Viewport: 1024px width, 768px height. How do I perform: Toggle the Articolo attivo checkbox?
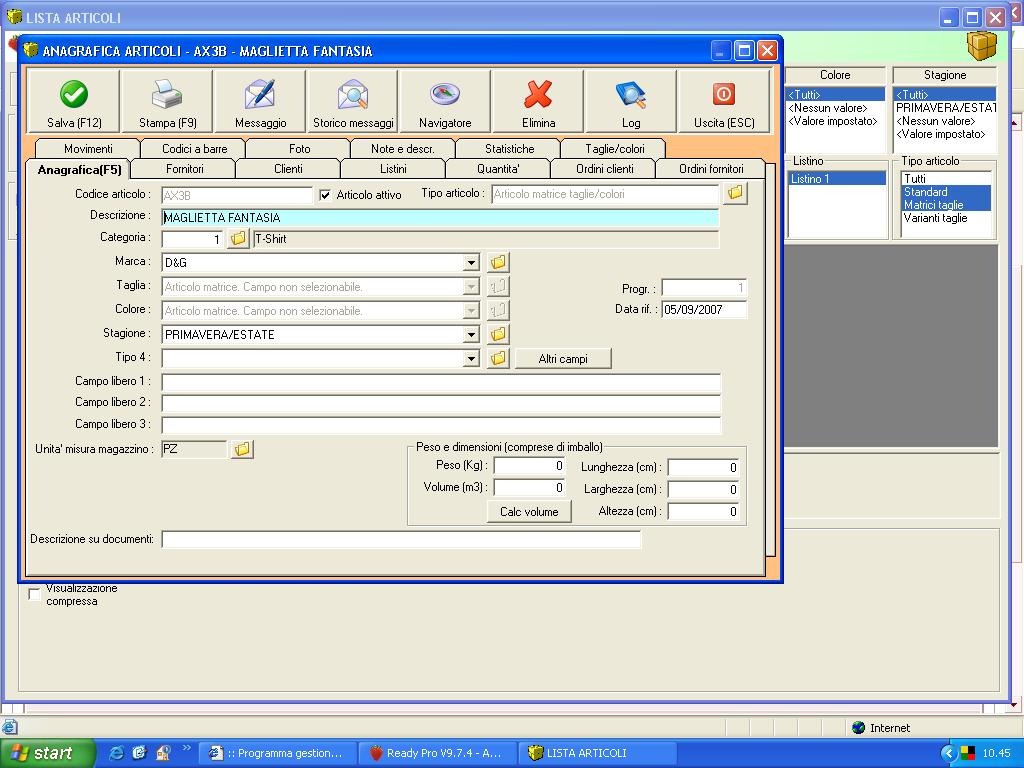point(325,195)
